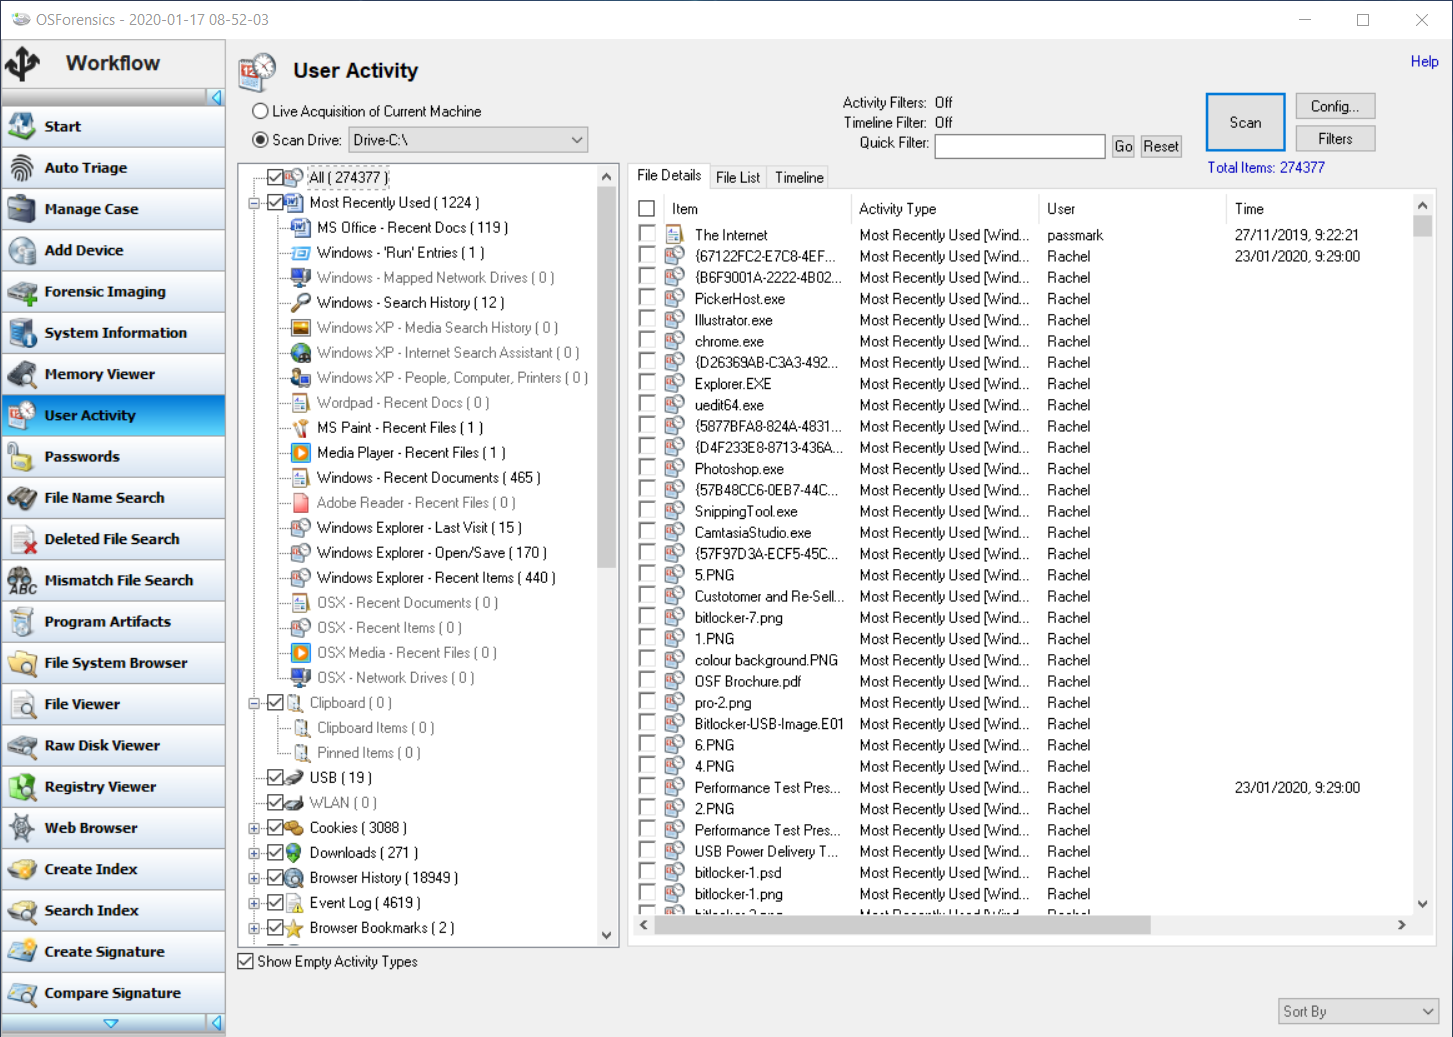Click the Compare Signature icon
The width and height of the screenshot is (1453, 1037).
click(x=22, y=993)
